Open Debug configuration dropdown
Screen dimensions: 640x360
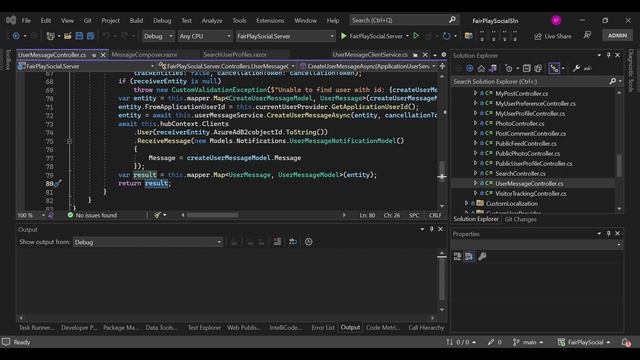coord(158,36)
